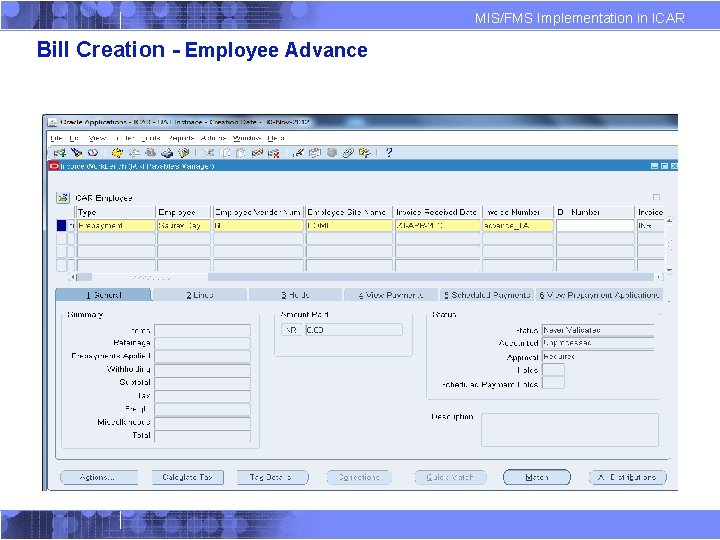Click the Actions... button
Screen dimensions: 720x540
pyautogui.click(x=99, y=477)
